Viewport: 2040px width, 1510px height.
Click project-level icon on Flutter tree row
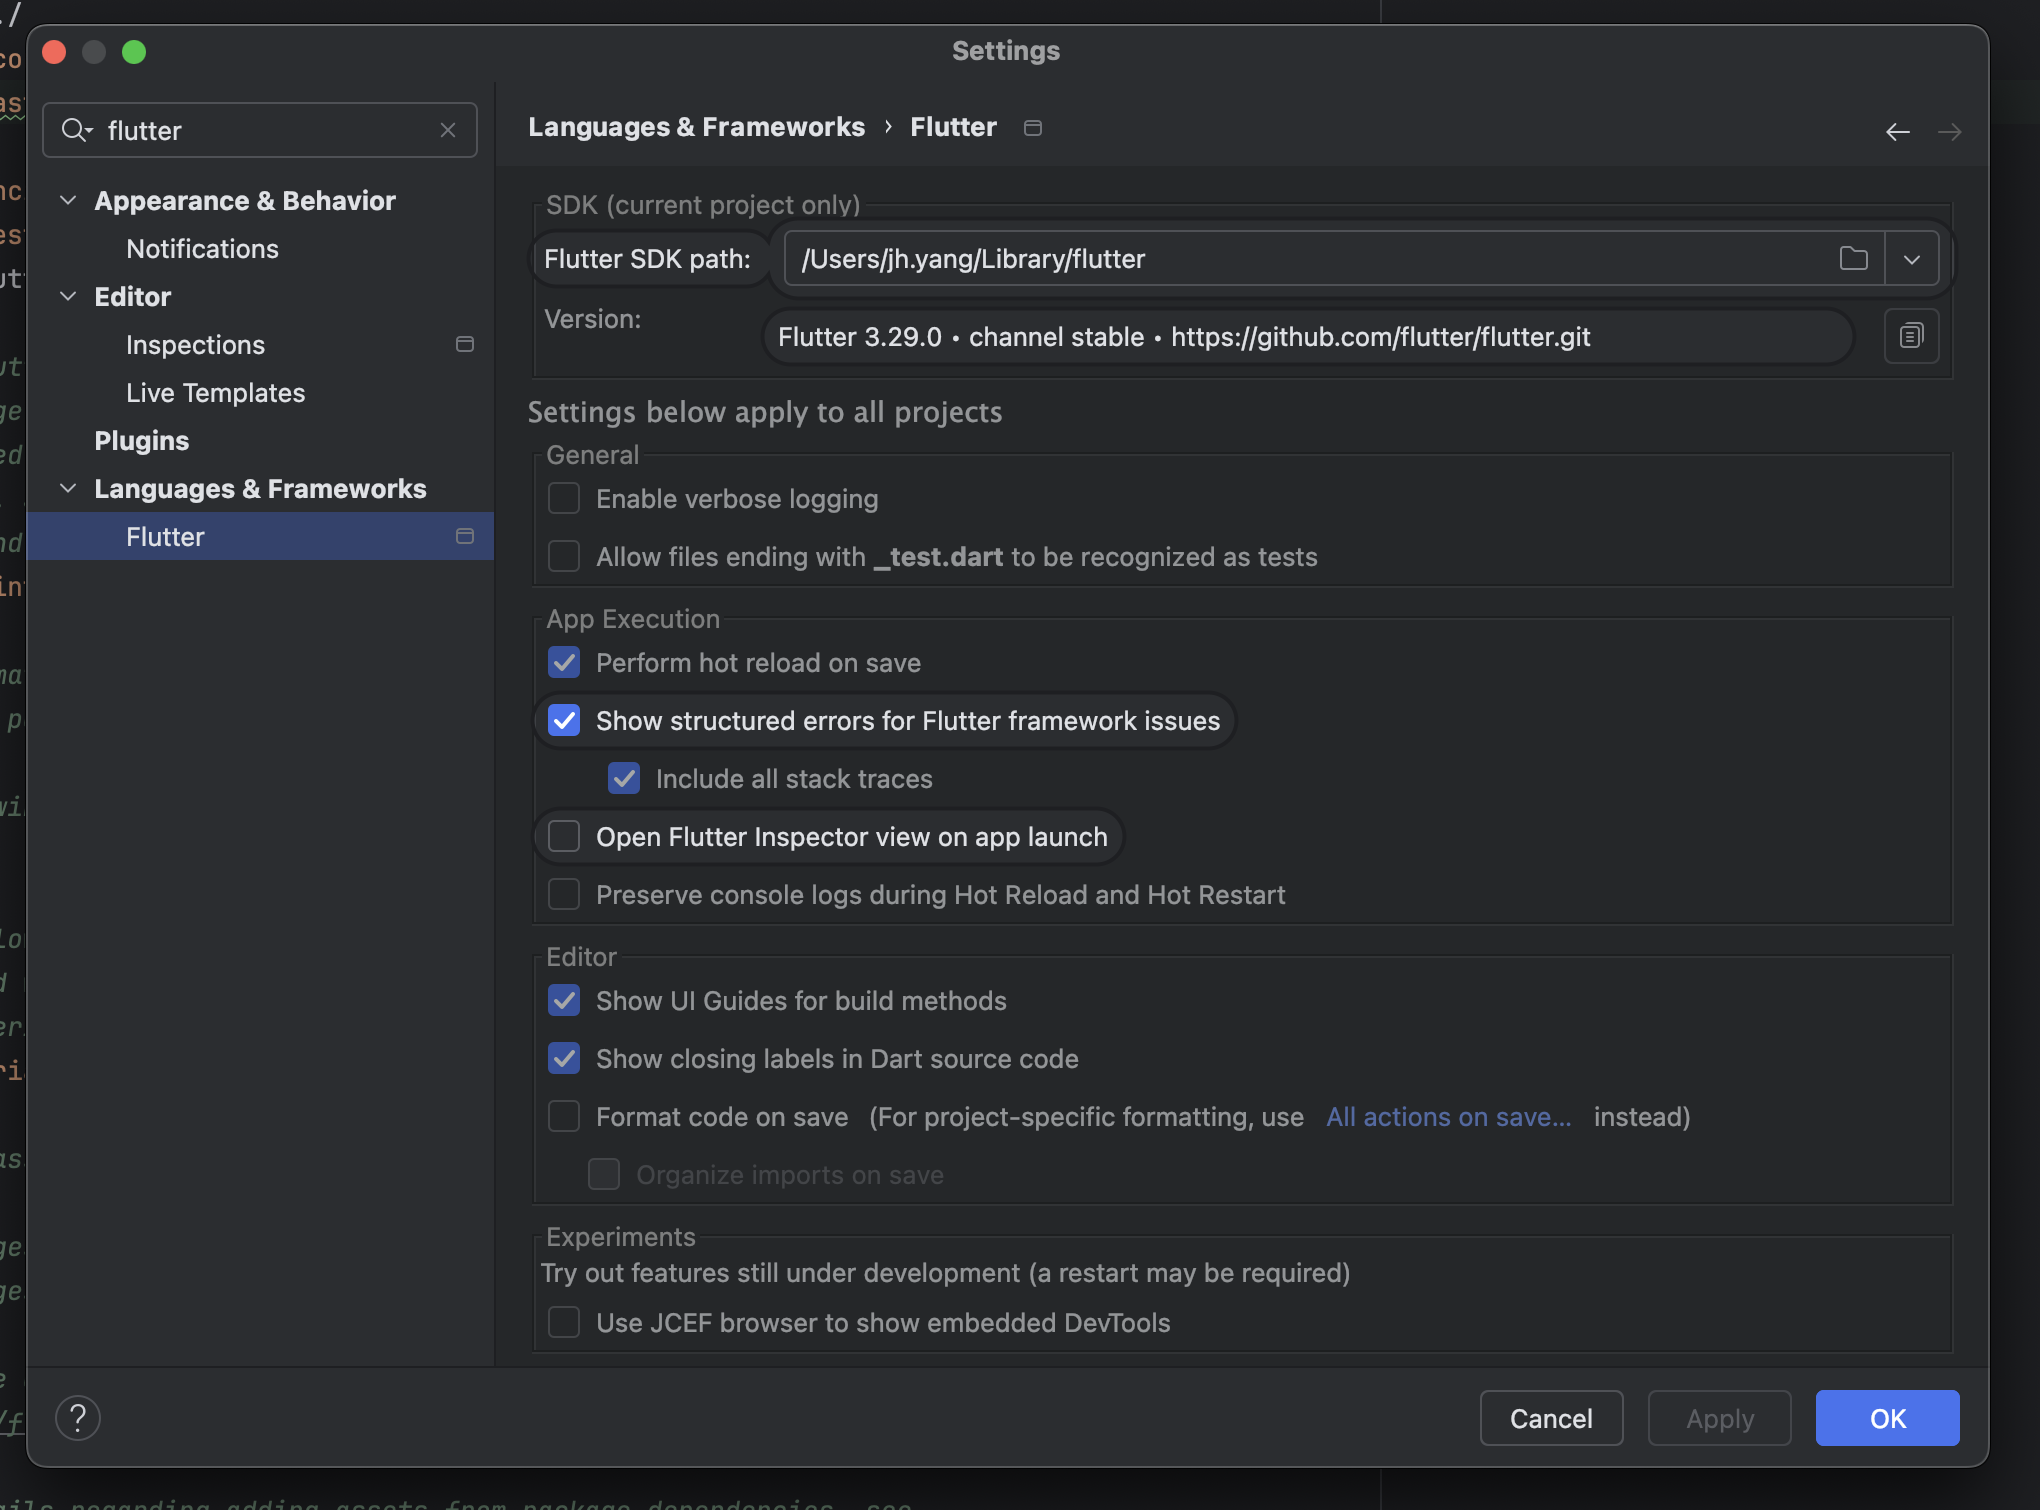pyautogui.click(x=465, y=536)
